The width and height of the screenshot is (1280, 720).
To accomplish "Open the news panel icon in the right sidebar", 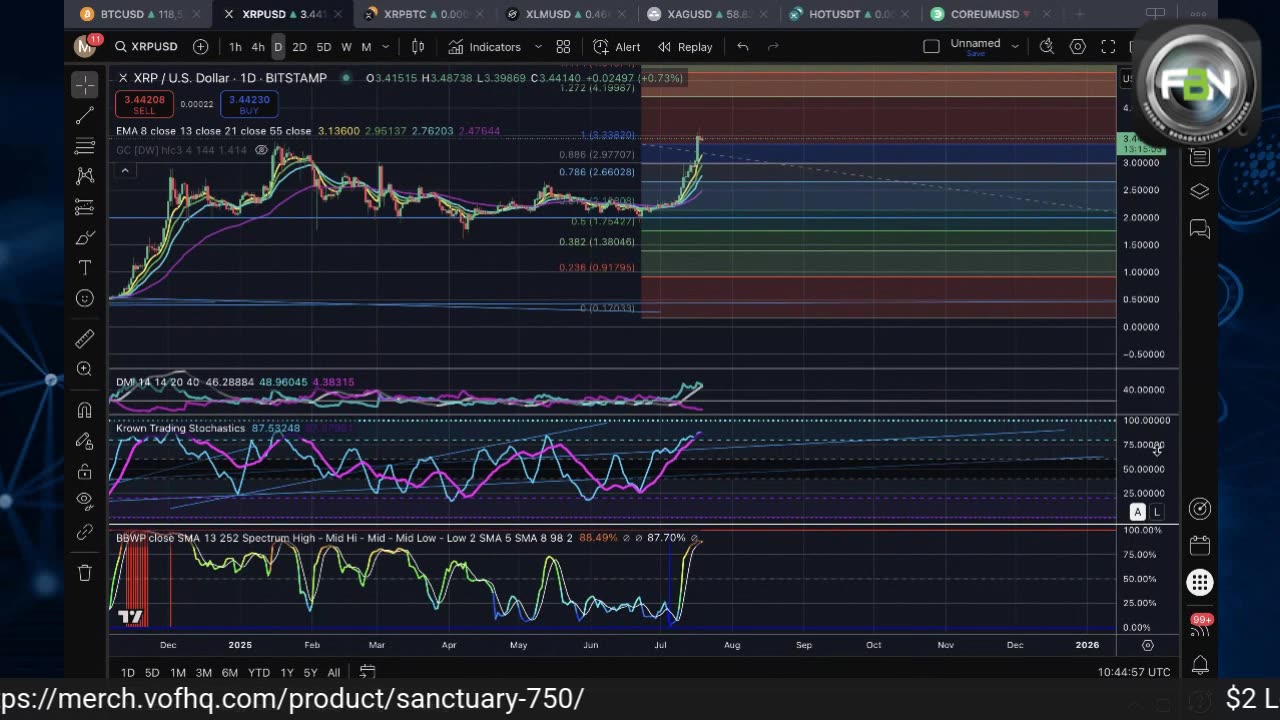I will pos(1200,157).
